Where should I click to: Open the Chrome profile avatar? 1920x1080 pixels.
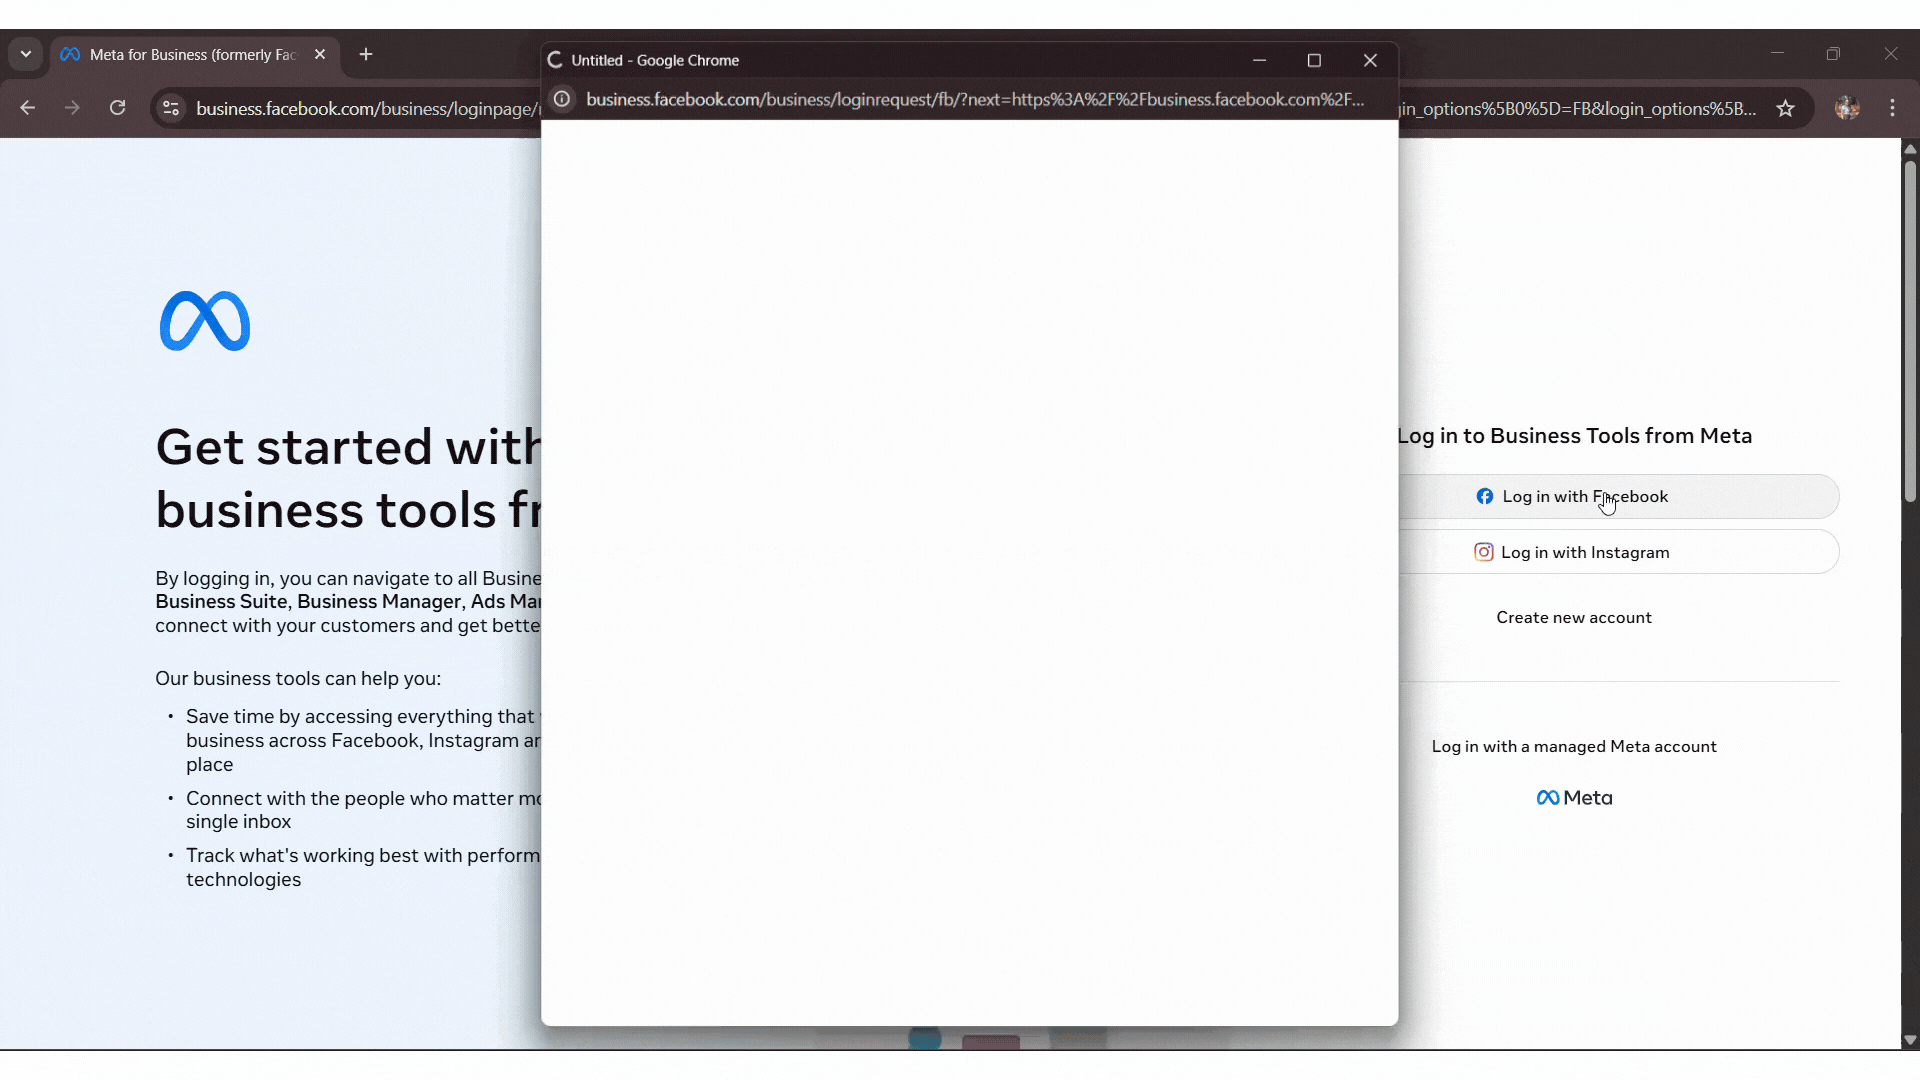[1846, 108]
